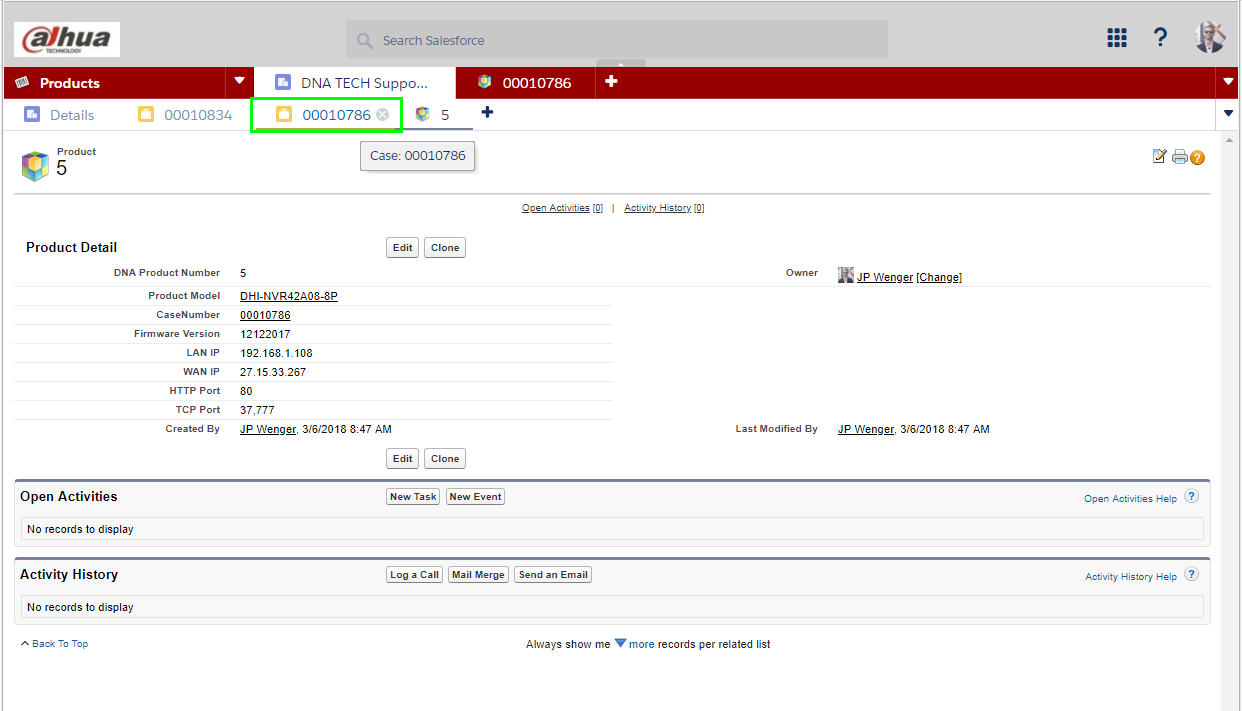Click JP Wenger owner photo thumbnail
1242x711 pixels.
(846, 275)
